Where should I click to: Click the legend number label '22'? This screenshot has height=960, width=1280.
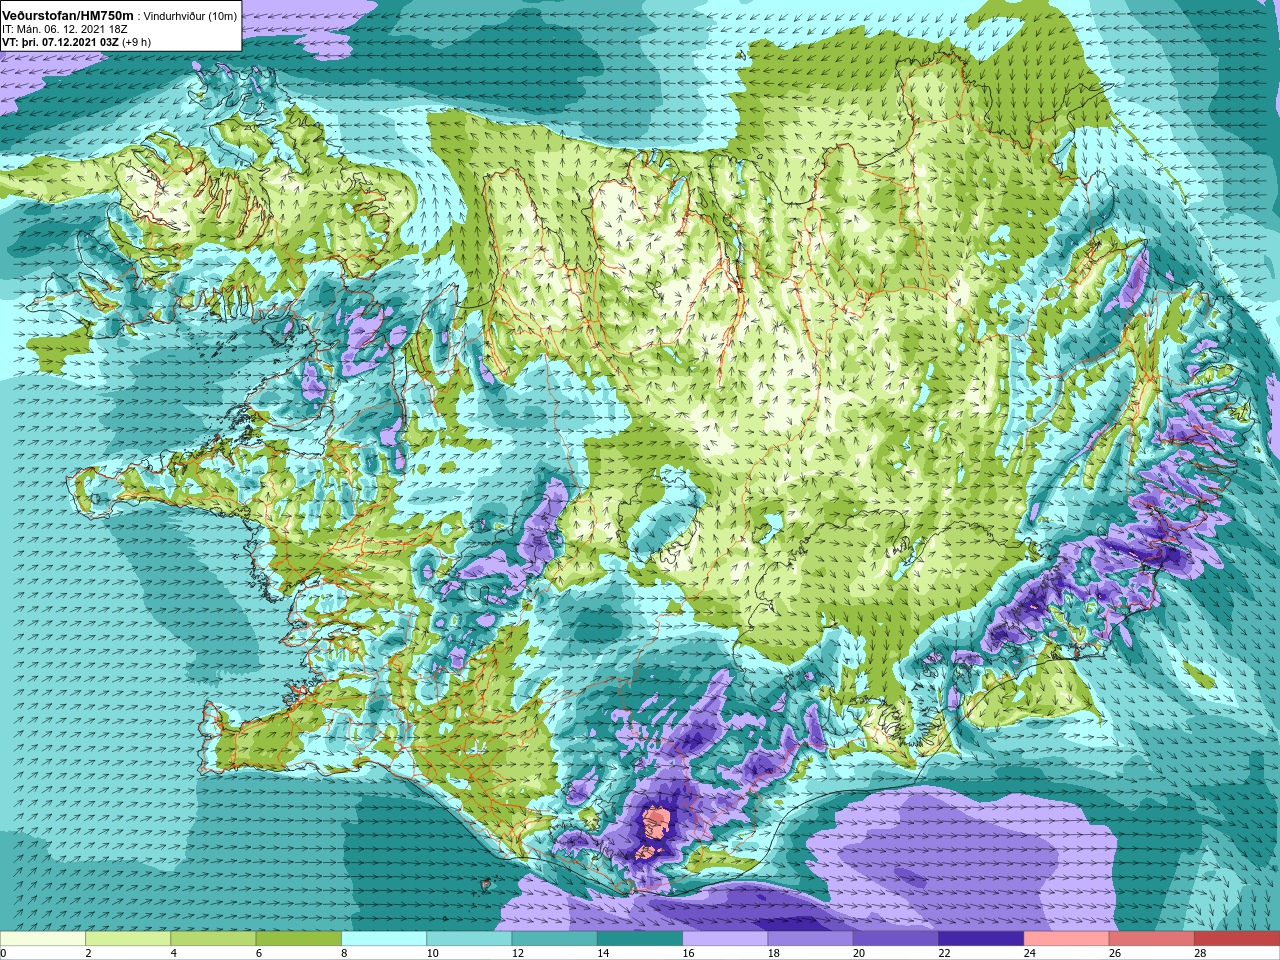click(944, 954)
